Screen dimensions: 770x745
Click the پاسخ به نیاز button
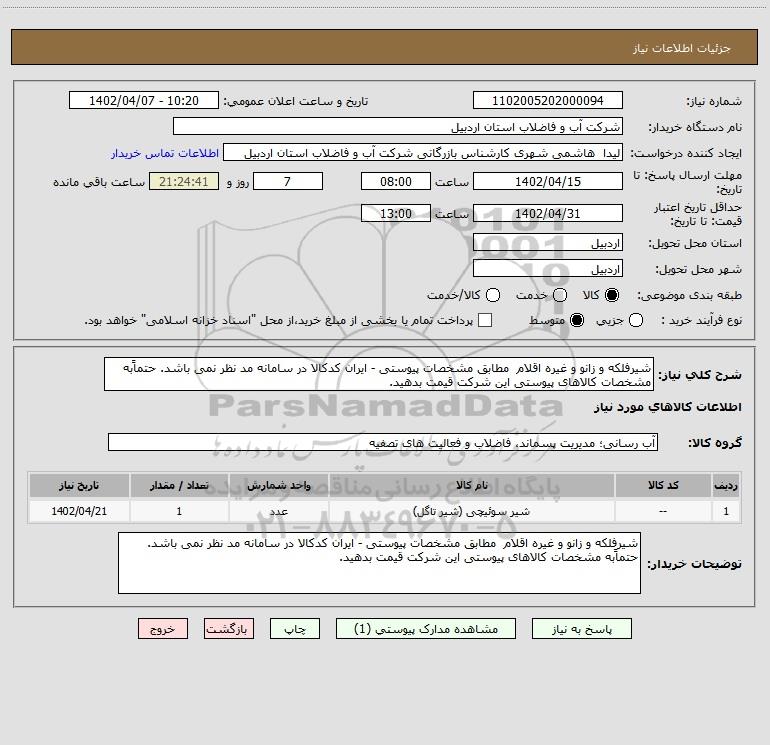582,629
